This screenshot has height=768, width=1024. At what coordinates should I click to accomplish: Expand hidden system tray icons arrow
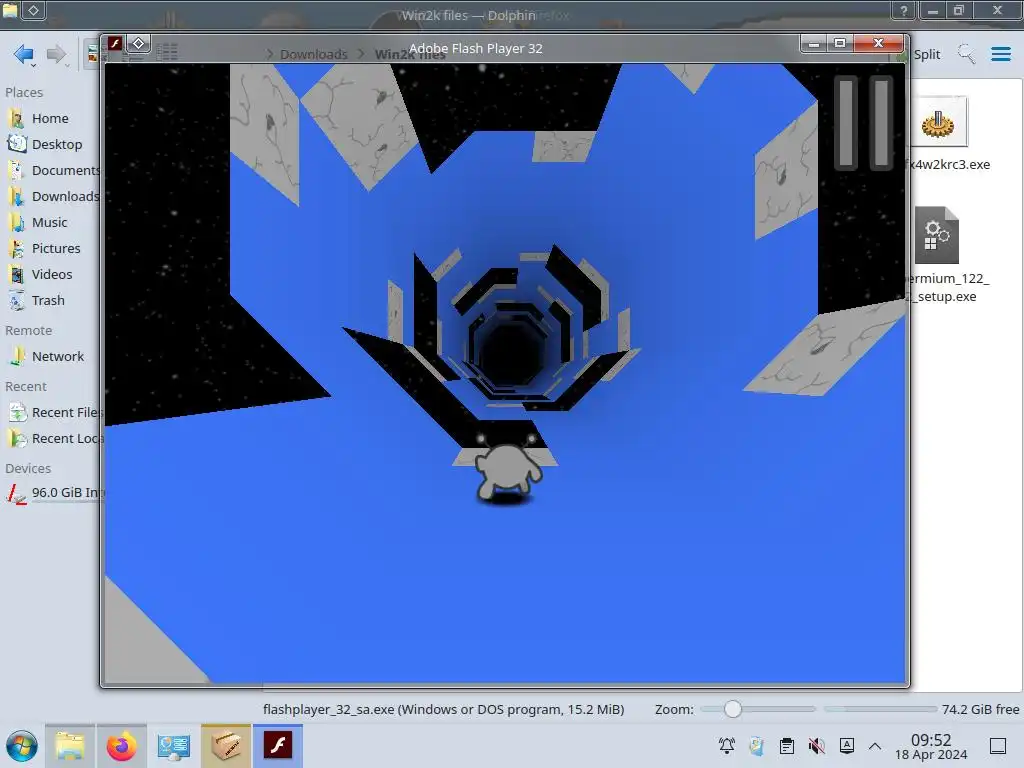[875, 746]
